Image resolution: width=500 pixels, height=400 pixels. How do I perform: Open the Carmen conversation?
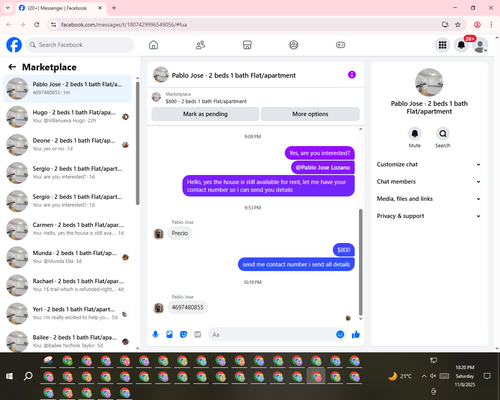click(x=67, y=229)
